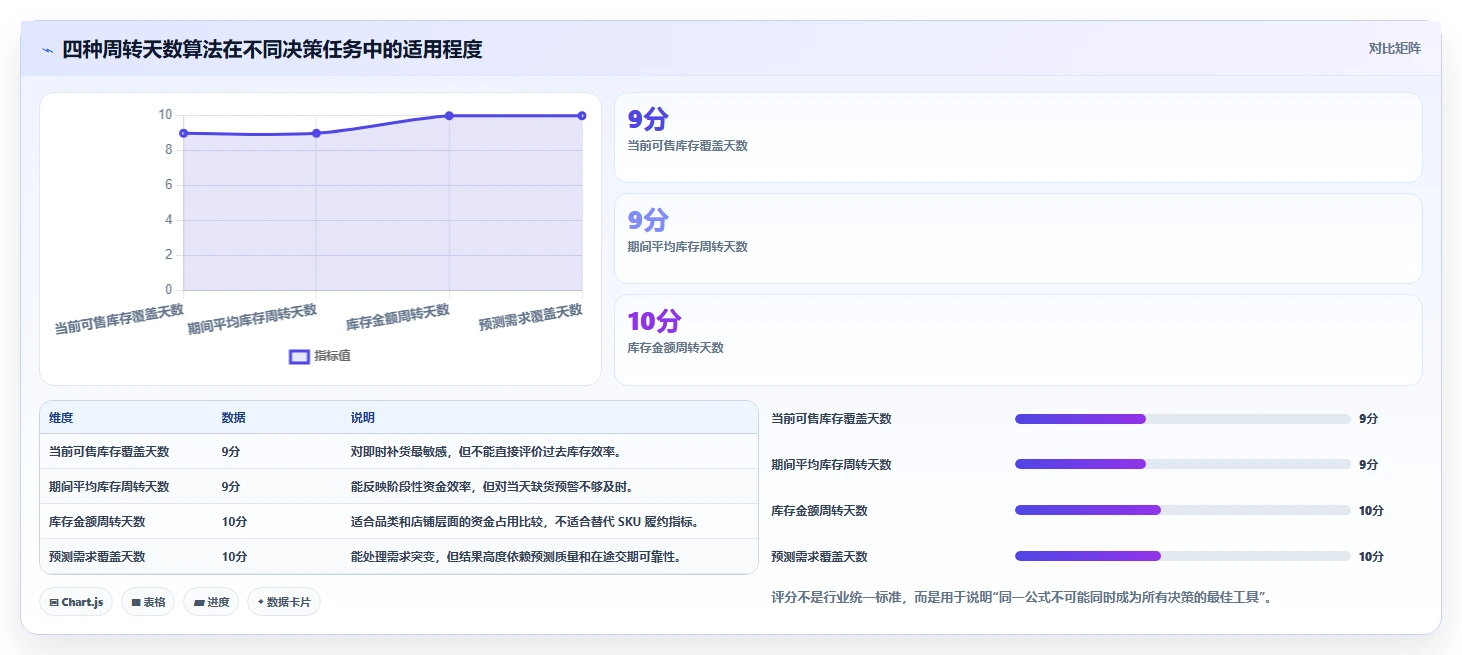
Task: Open the 10分 库存金额周转天数 card
Action: [1018, 340]
